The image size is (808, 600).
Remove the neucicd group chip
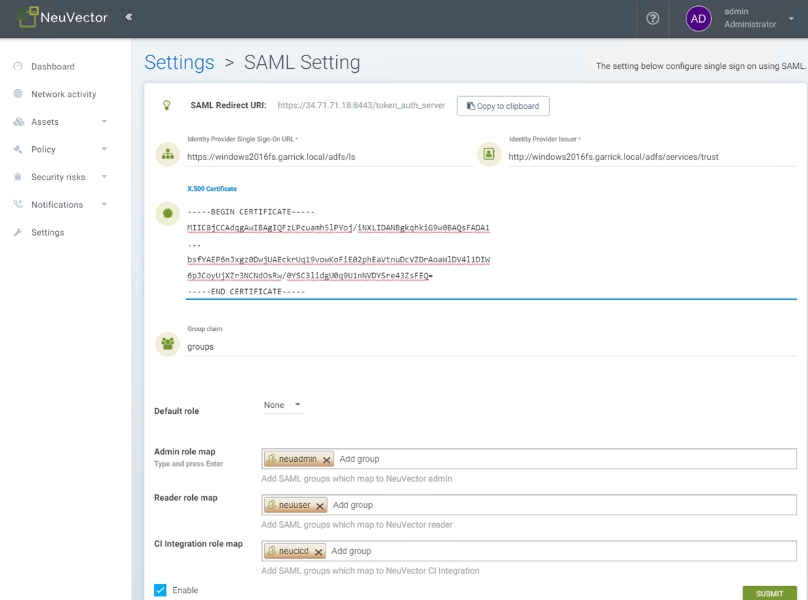(x=319, y=552)
